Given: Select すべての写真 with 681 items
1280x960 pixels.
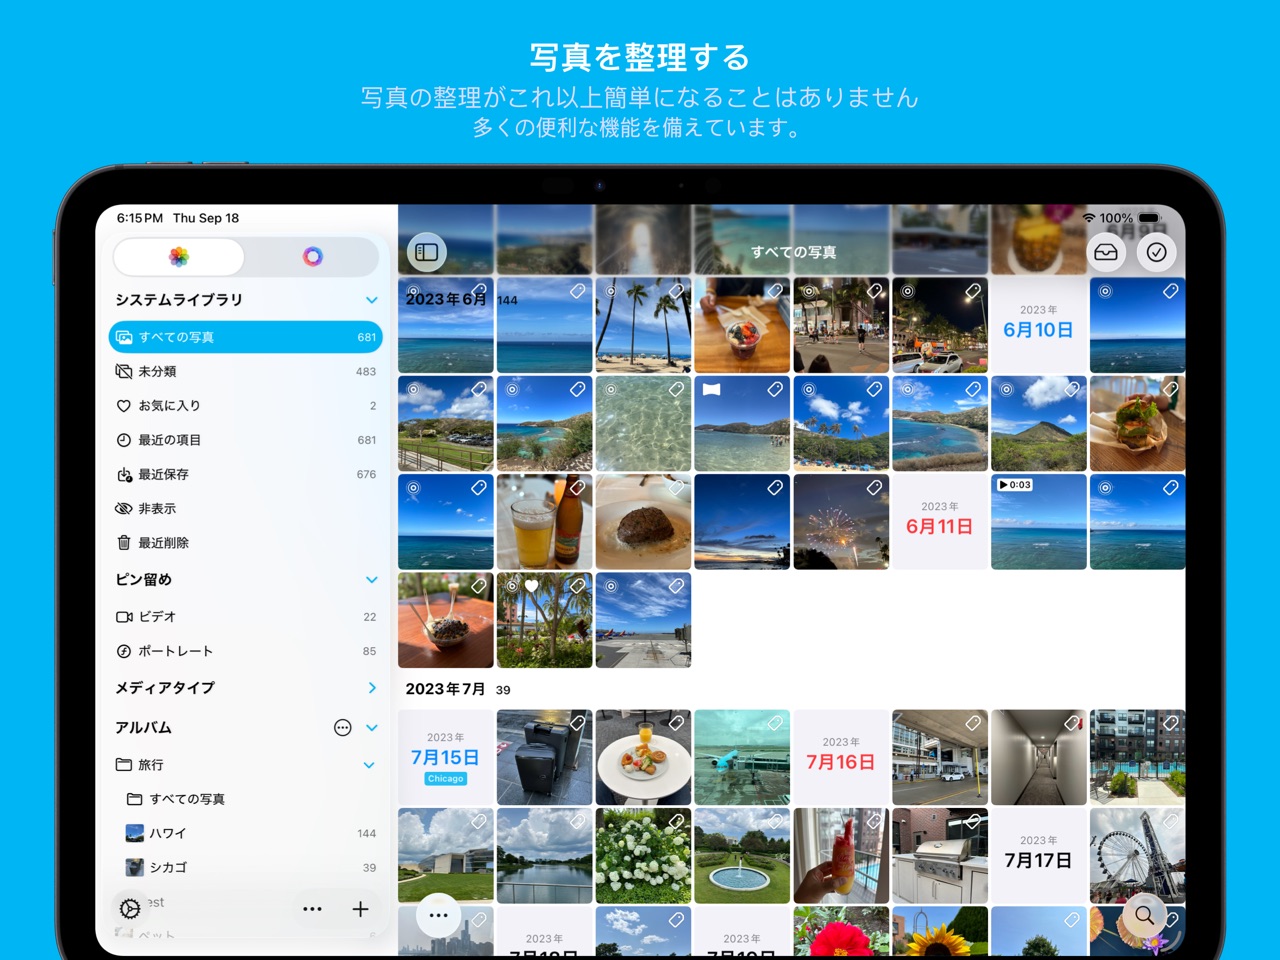Looking at the screenshot, I should (x=246, y=337).
